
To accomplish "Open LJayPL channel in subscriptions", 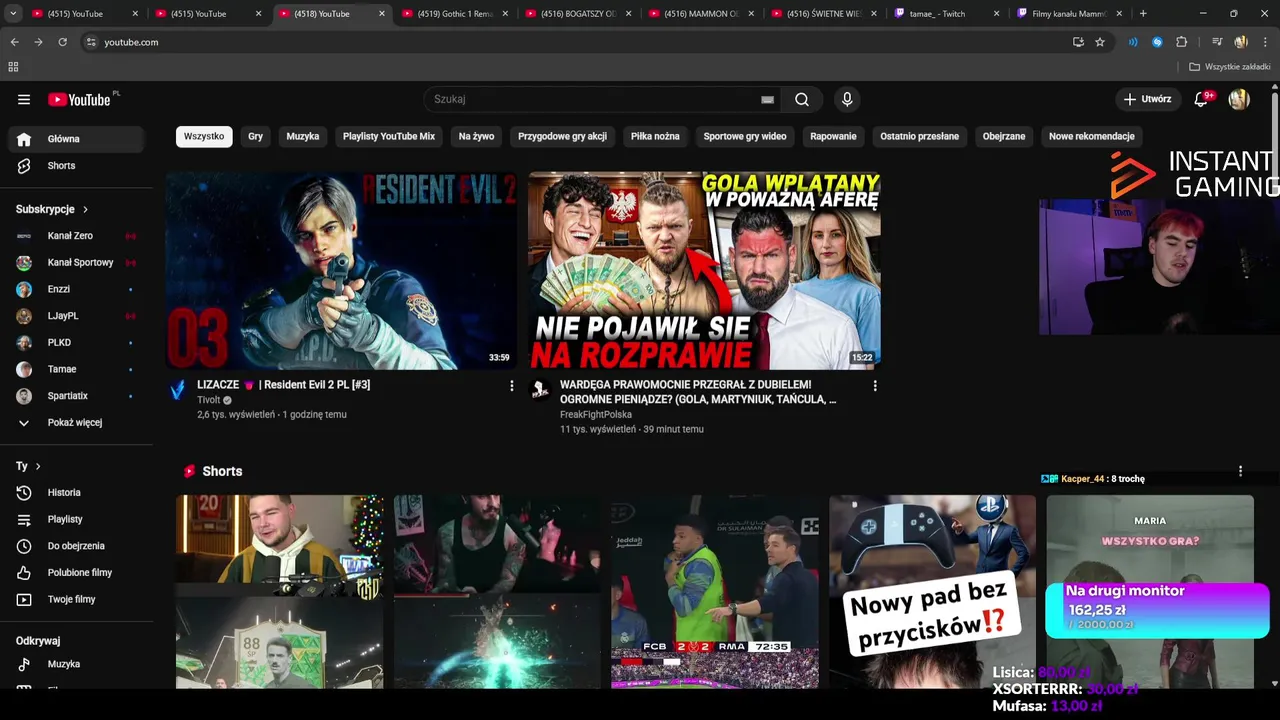I will (x=76, y=316).
